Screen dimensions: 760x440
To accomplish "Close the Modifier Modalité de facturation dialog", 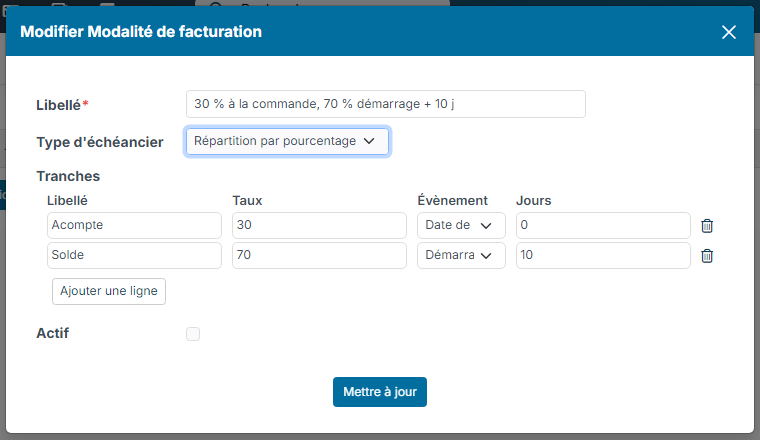I will tap(728, 32).
